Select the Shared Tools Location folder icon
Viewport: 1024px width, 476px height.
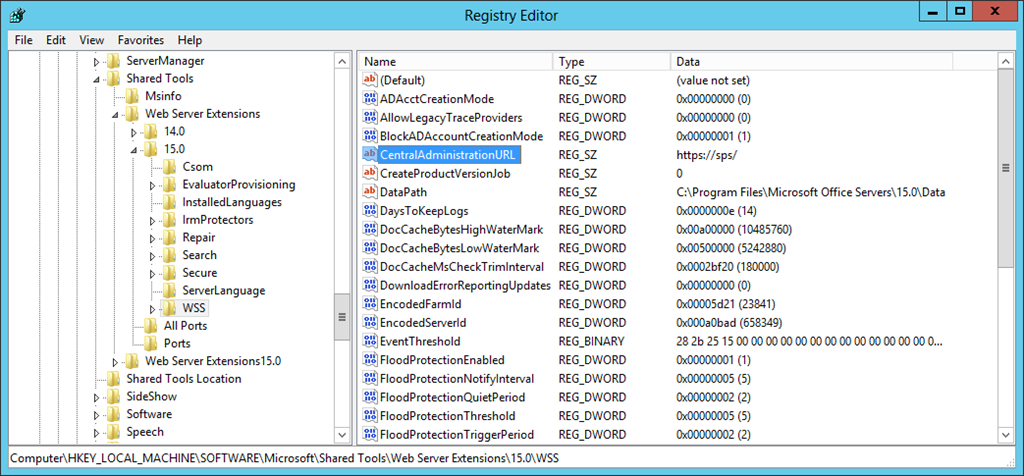(x=114, y=378)
